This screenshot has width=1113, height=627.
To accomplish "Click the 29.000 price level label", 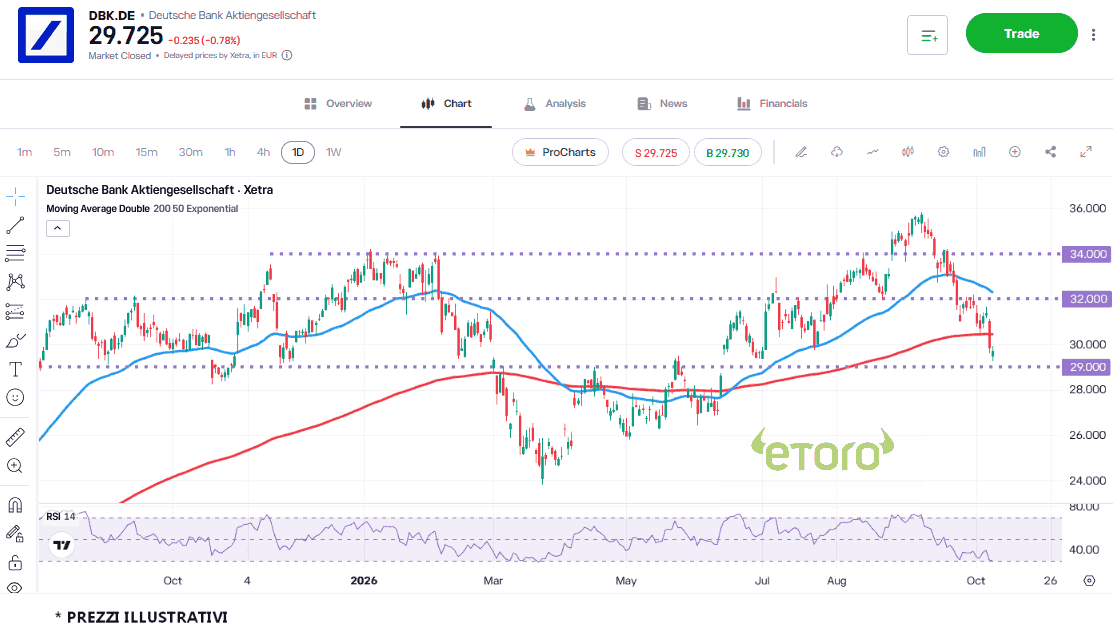I will (1086, 366).
